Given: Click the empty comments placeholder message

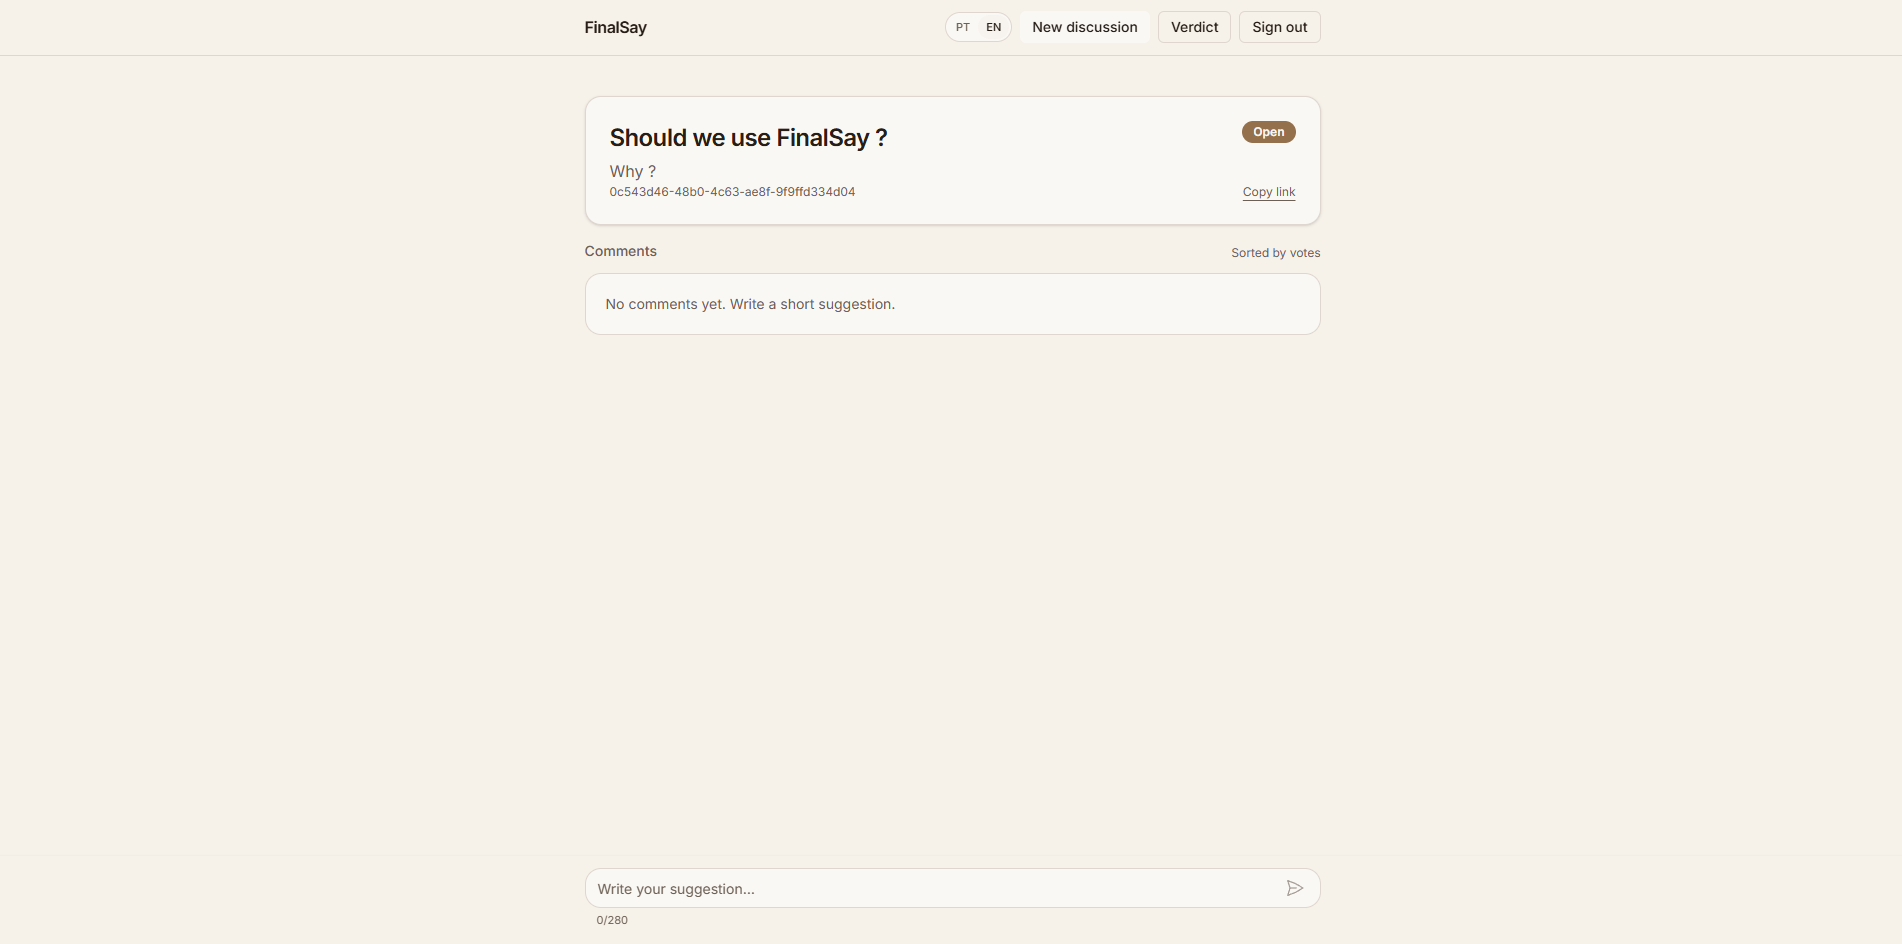Looking at the screenshot, I should coord(750,304).
